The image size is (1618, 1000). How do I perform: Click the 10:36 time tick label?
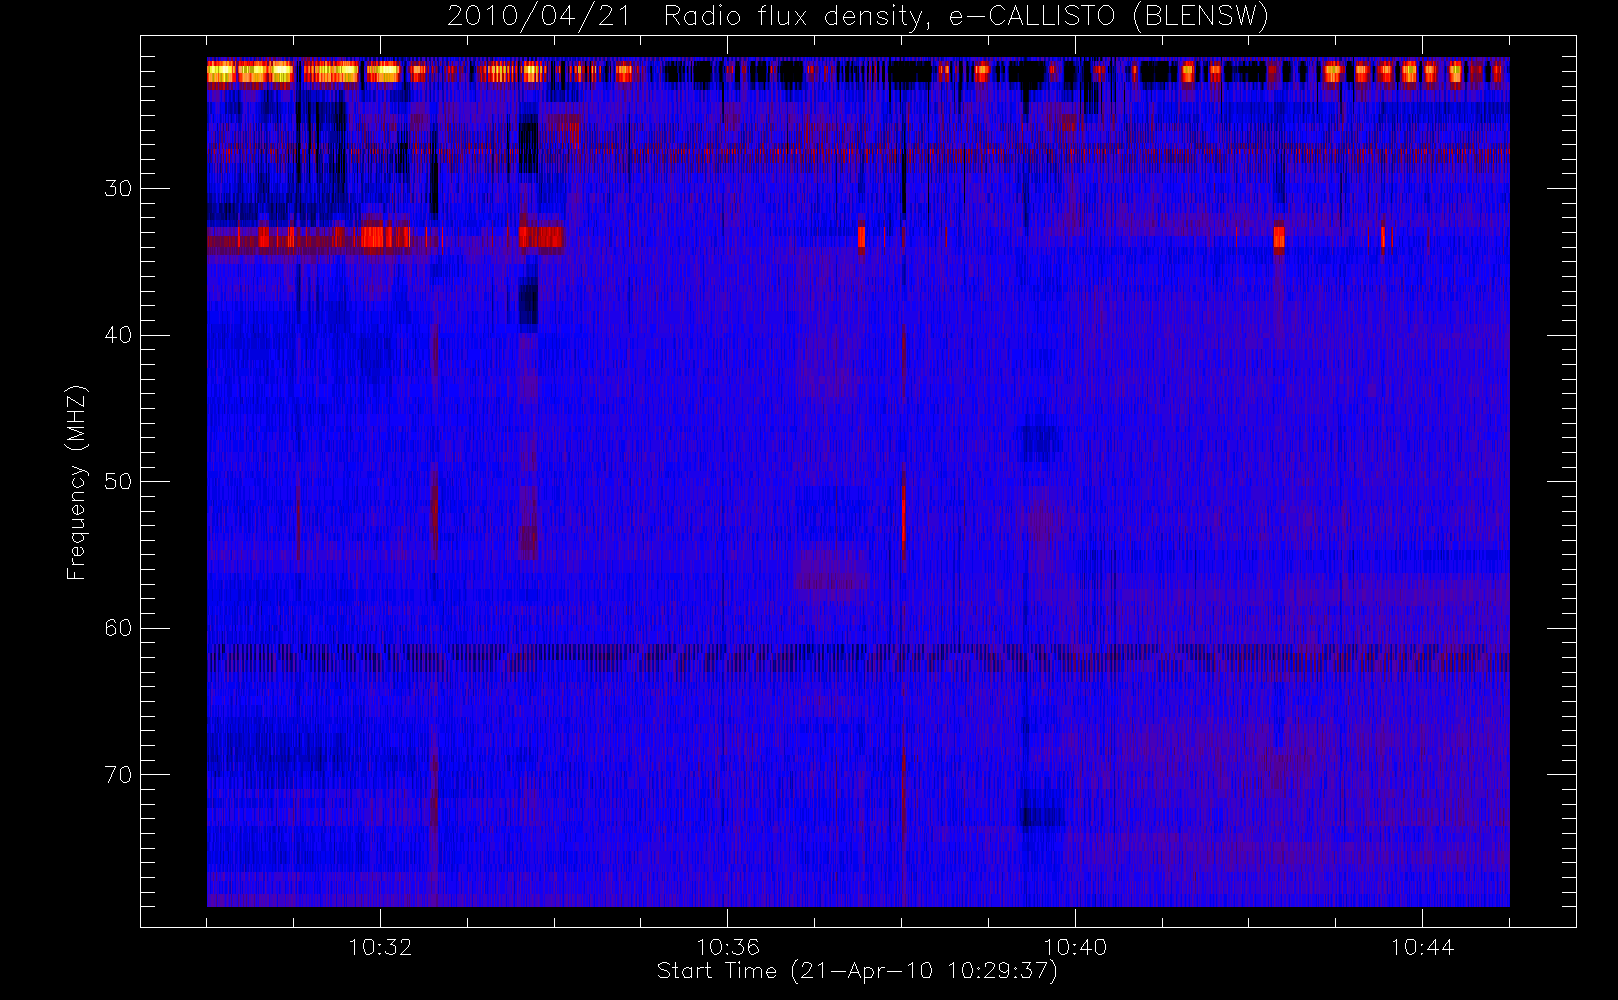[728, 947]
